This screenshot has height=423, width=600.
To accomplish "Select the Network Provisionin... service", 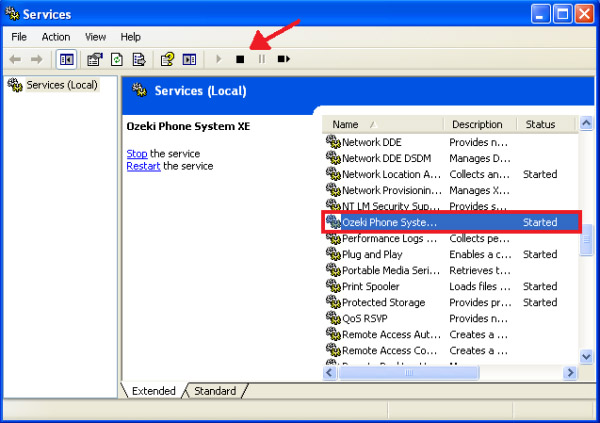I will tap(451, 191).
